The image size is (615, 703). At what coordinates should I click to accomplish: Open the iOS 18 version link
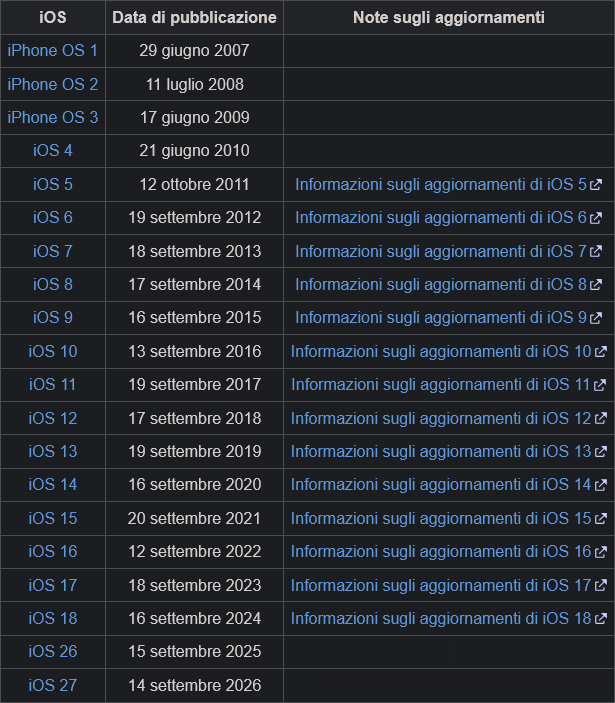[52, 618]
